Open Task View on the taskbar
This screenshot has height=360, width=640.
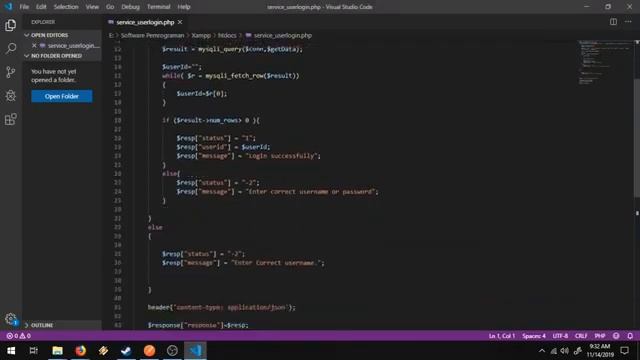tap(33, 351)
